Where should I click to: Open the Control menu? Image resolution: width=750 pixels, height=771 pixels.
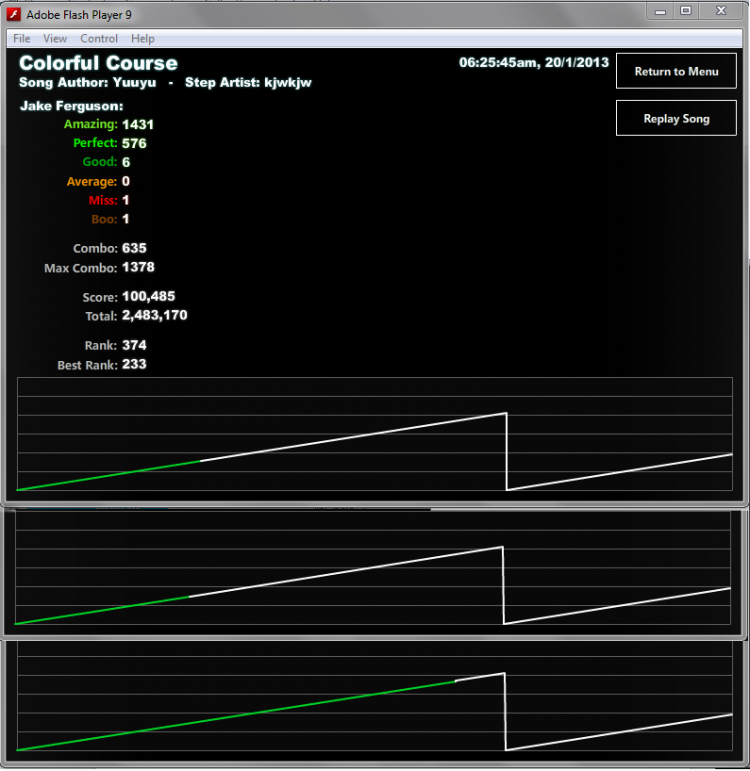pos(99,38)
